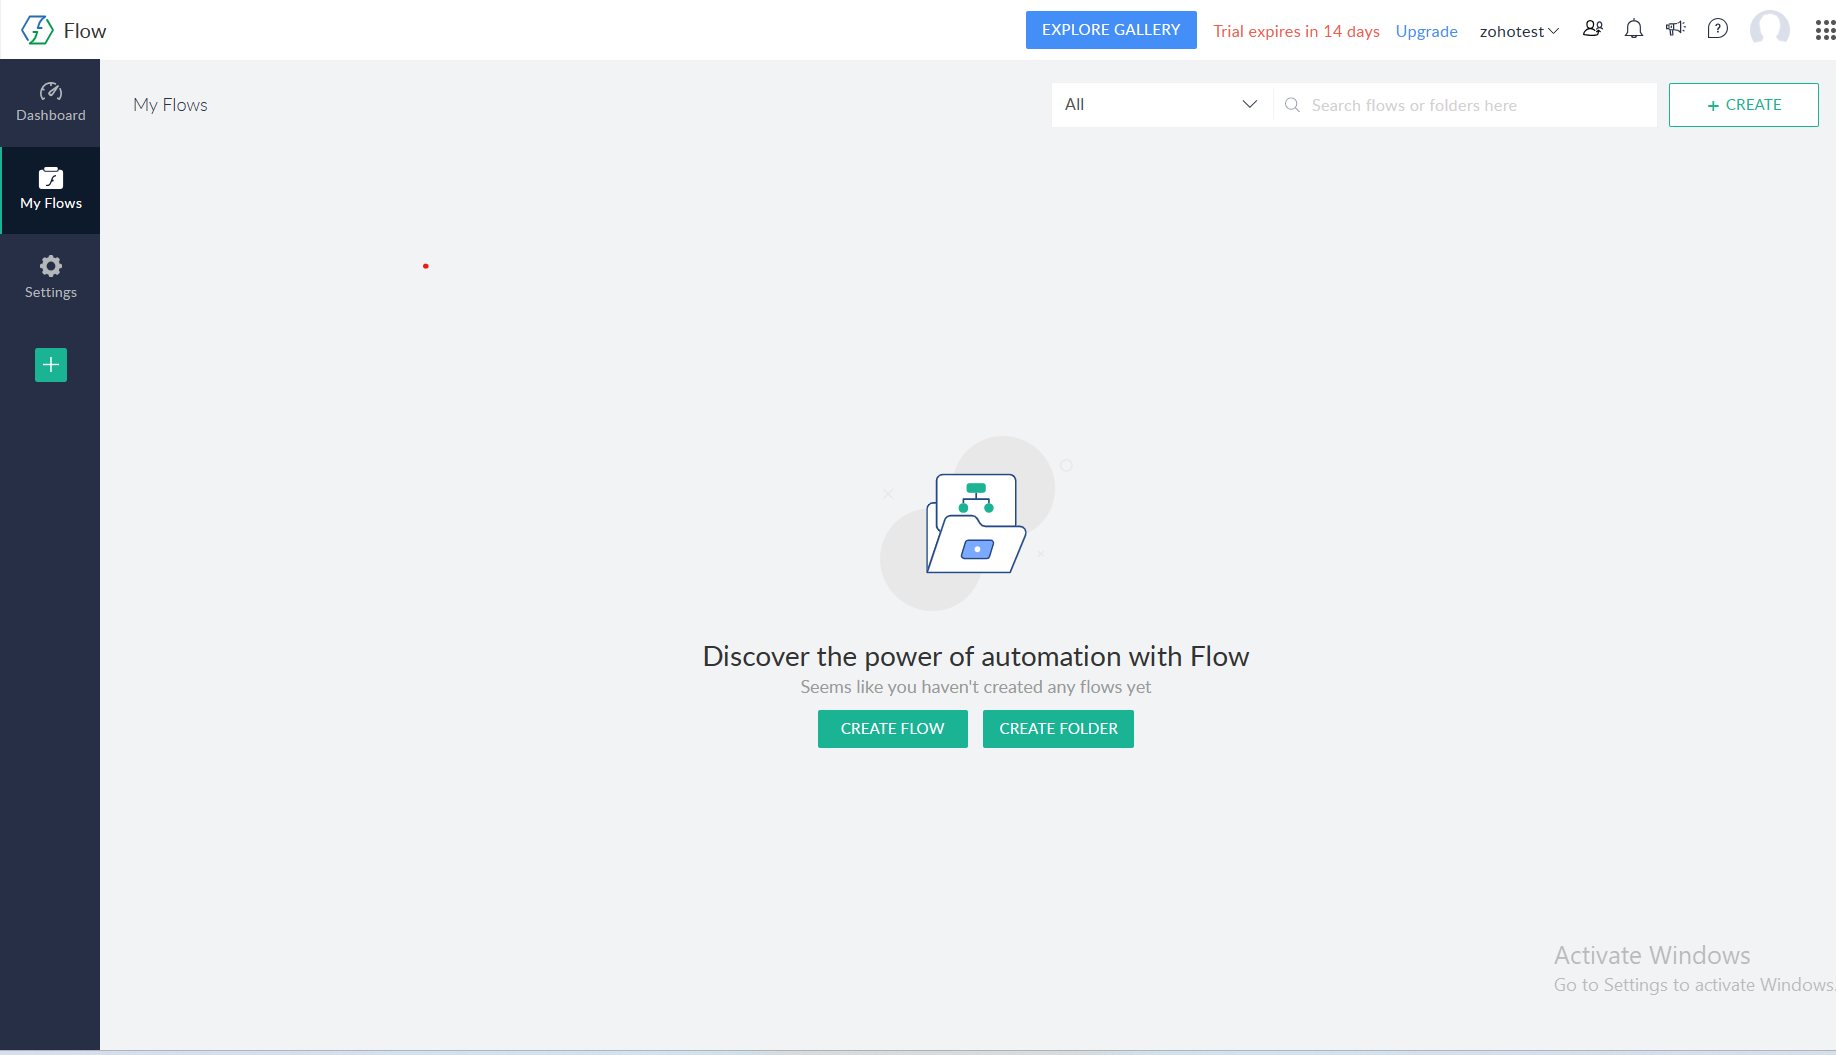
Task: Open the Dashboard section
Action: click(50, 103)
